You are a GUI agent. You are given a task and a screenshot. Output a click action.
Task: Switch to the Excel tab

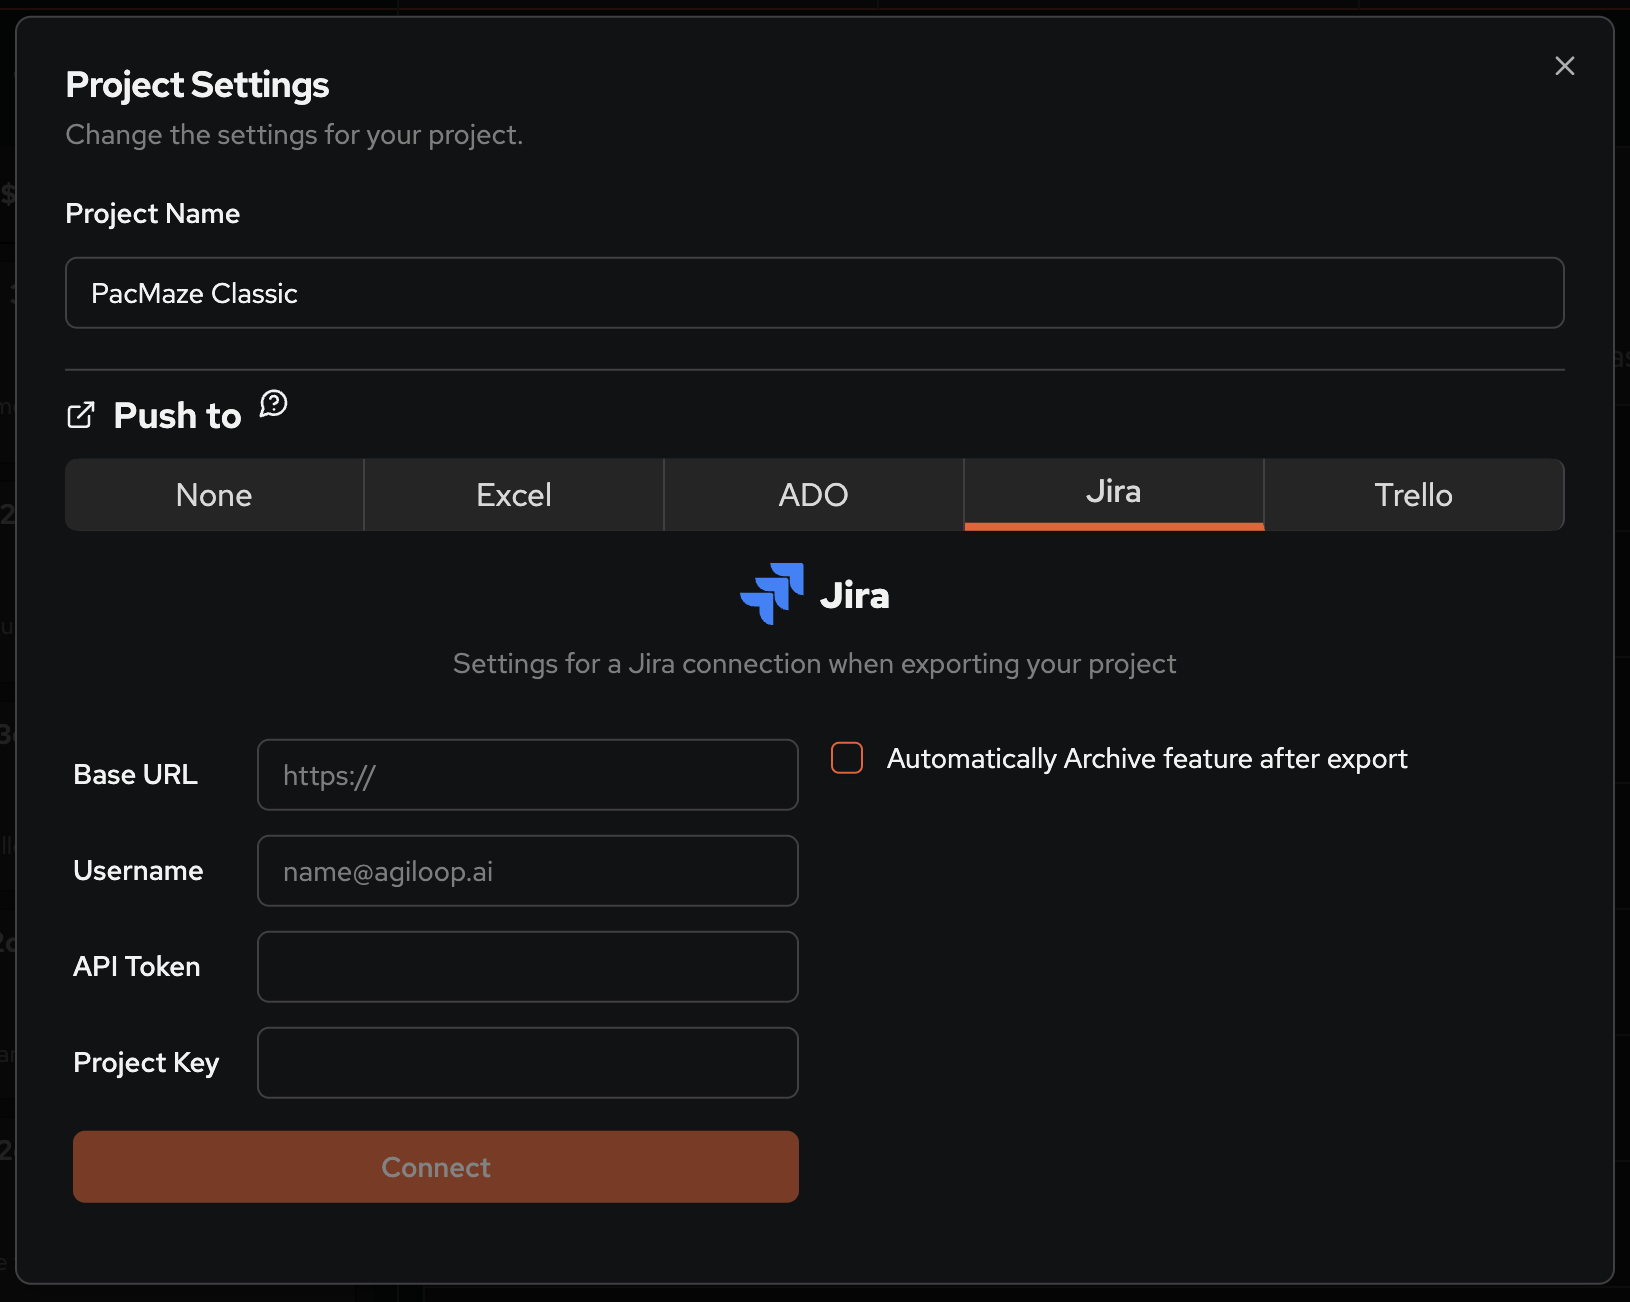click(x=514, y=495)
